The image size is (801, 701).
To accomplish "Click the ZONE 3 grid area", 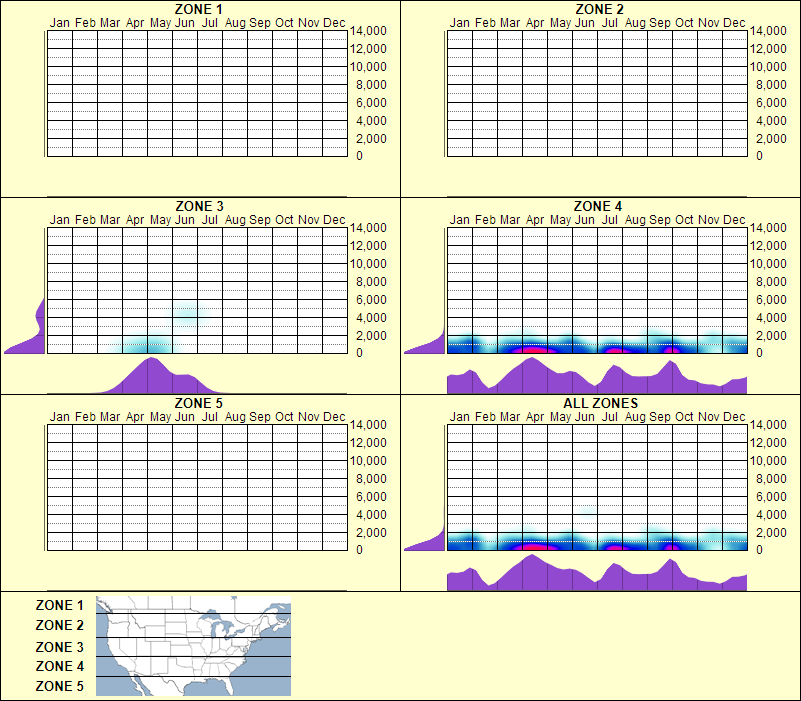I will [195, 290].
